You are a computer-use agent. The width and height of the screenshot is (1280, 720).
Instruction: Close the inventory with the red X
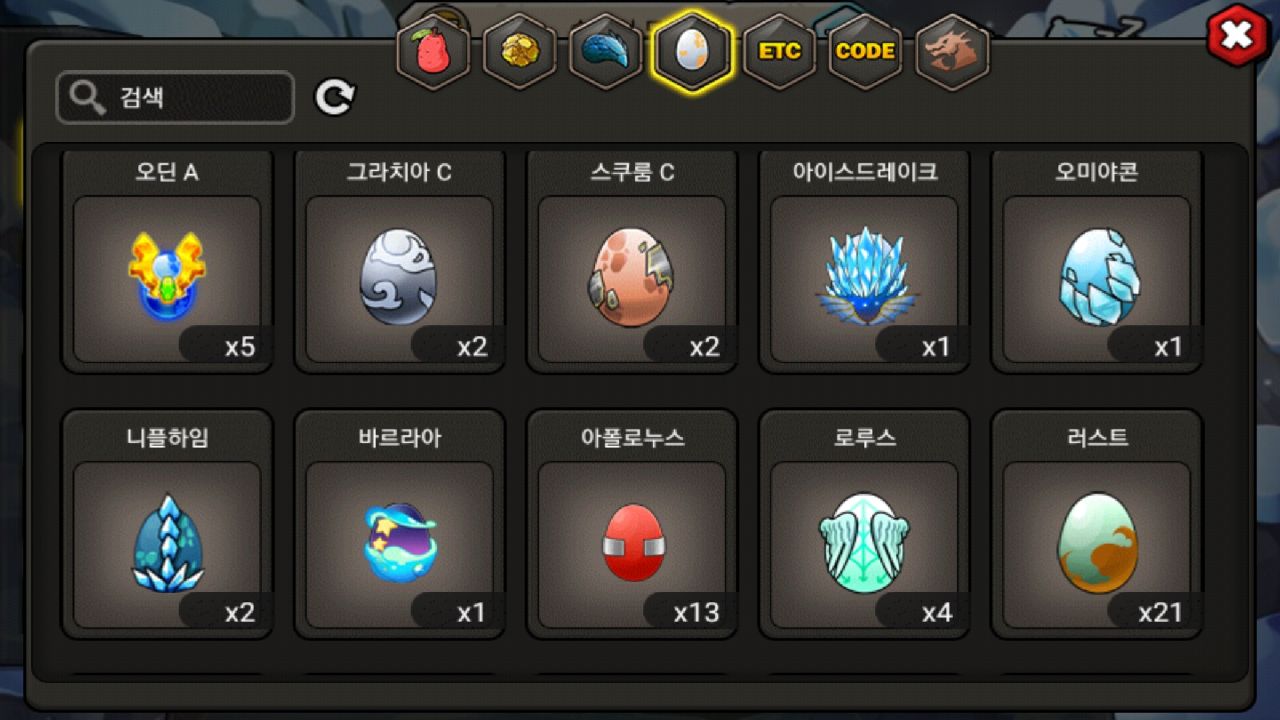[x=1237, y=36]
